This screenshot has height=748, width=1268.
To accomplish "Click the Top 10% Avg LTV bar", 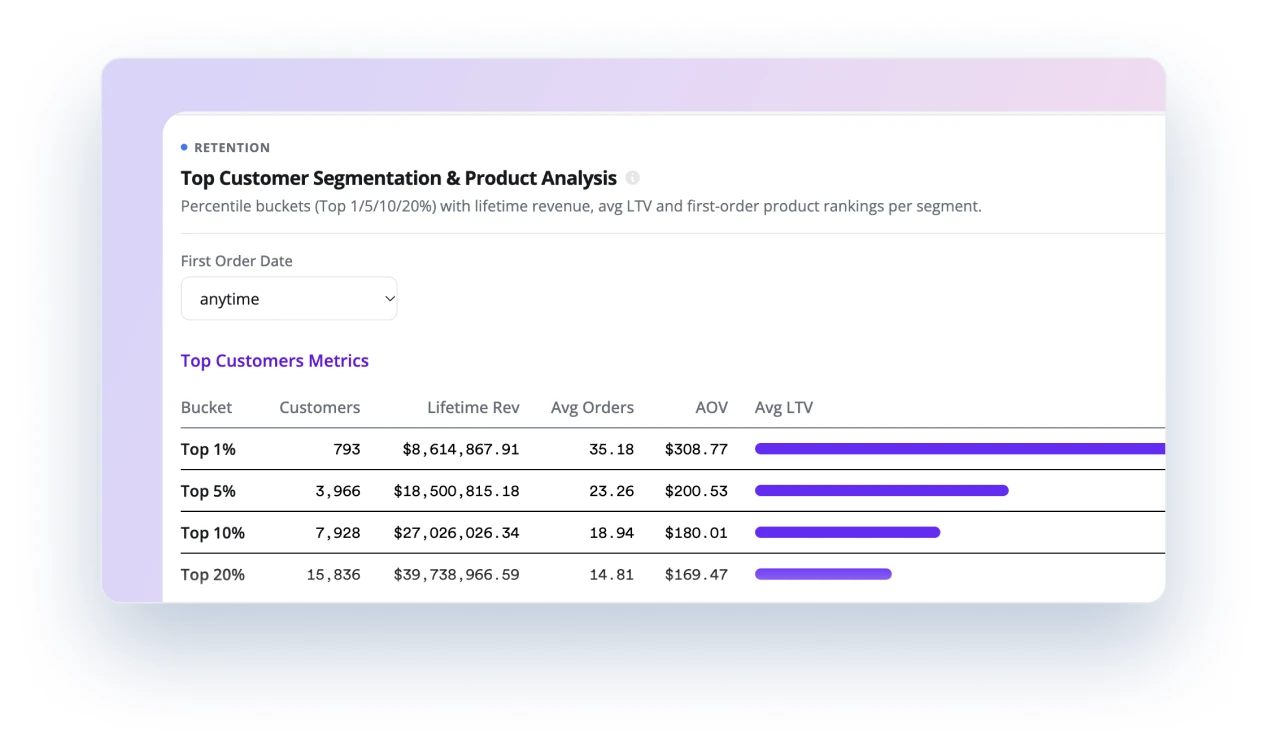I will click(x=848, y=533).
